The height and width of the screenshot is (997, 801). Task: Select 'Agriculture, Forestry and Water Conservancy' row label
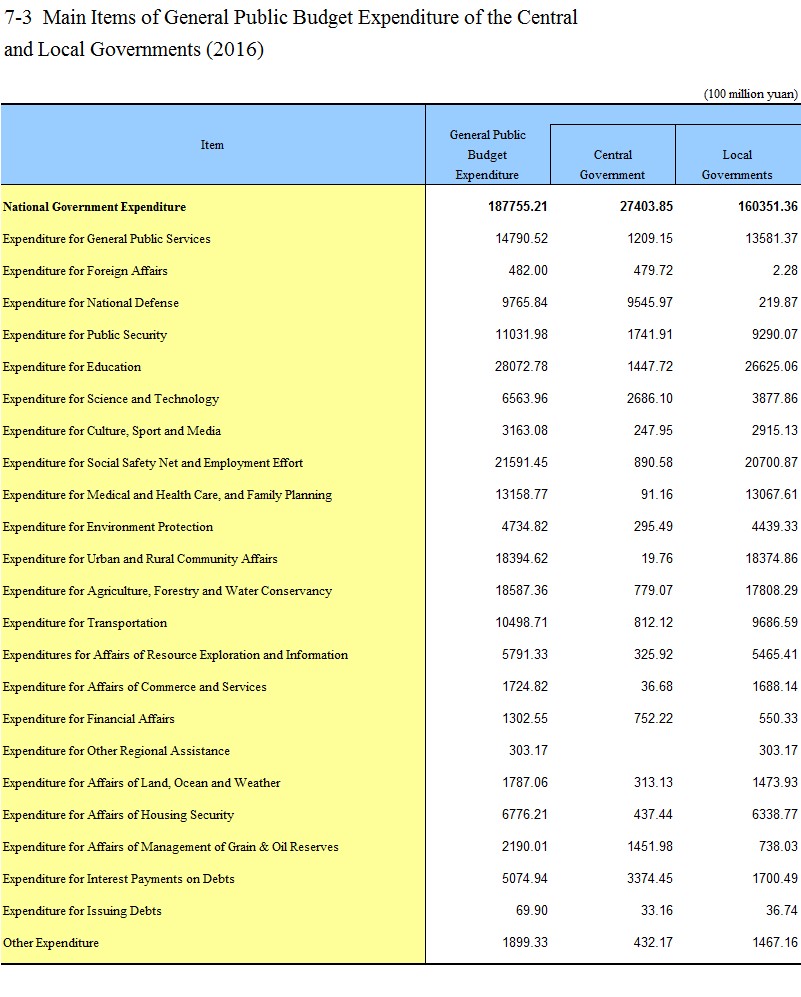[167, 591]
